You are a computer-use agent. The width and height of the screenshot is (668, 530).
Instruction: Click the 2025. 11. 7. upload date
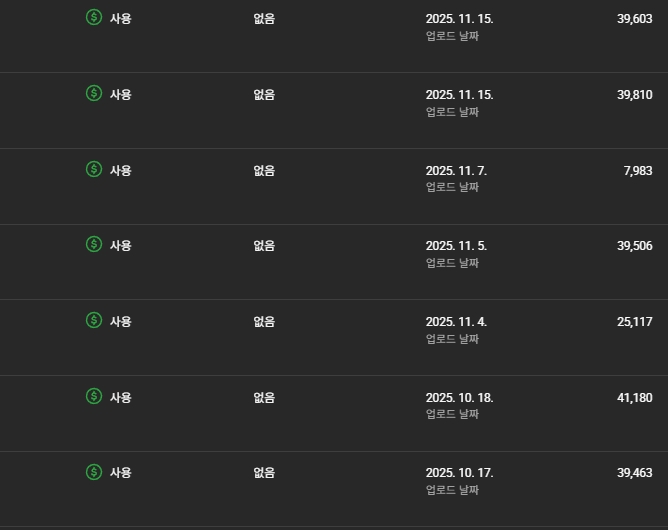(456, 171)
